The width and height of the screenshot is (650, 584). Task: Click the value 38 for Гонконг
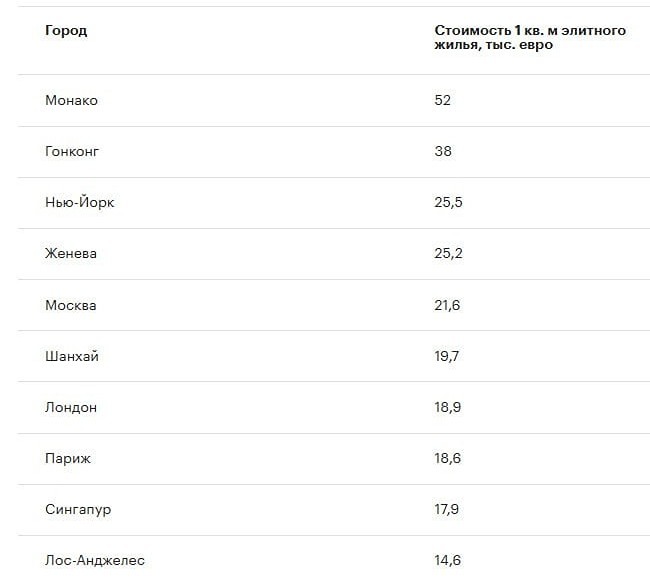pos(443,151)
